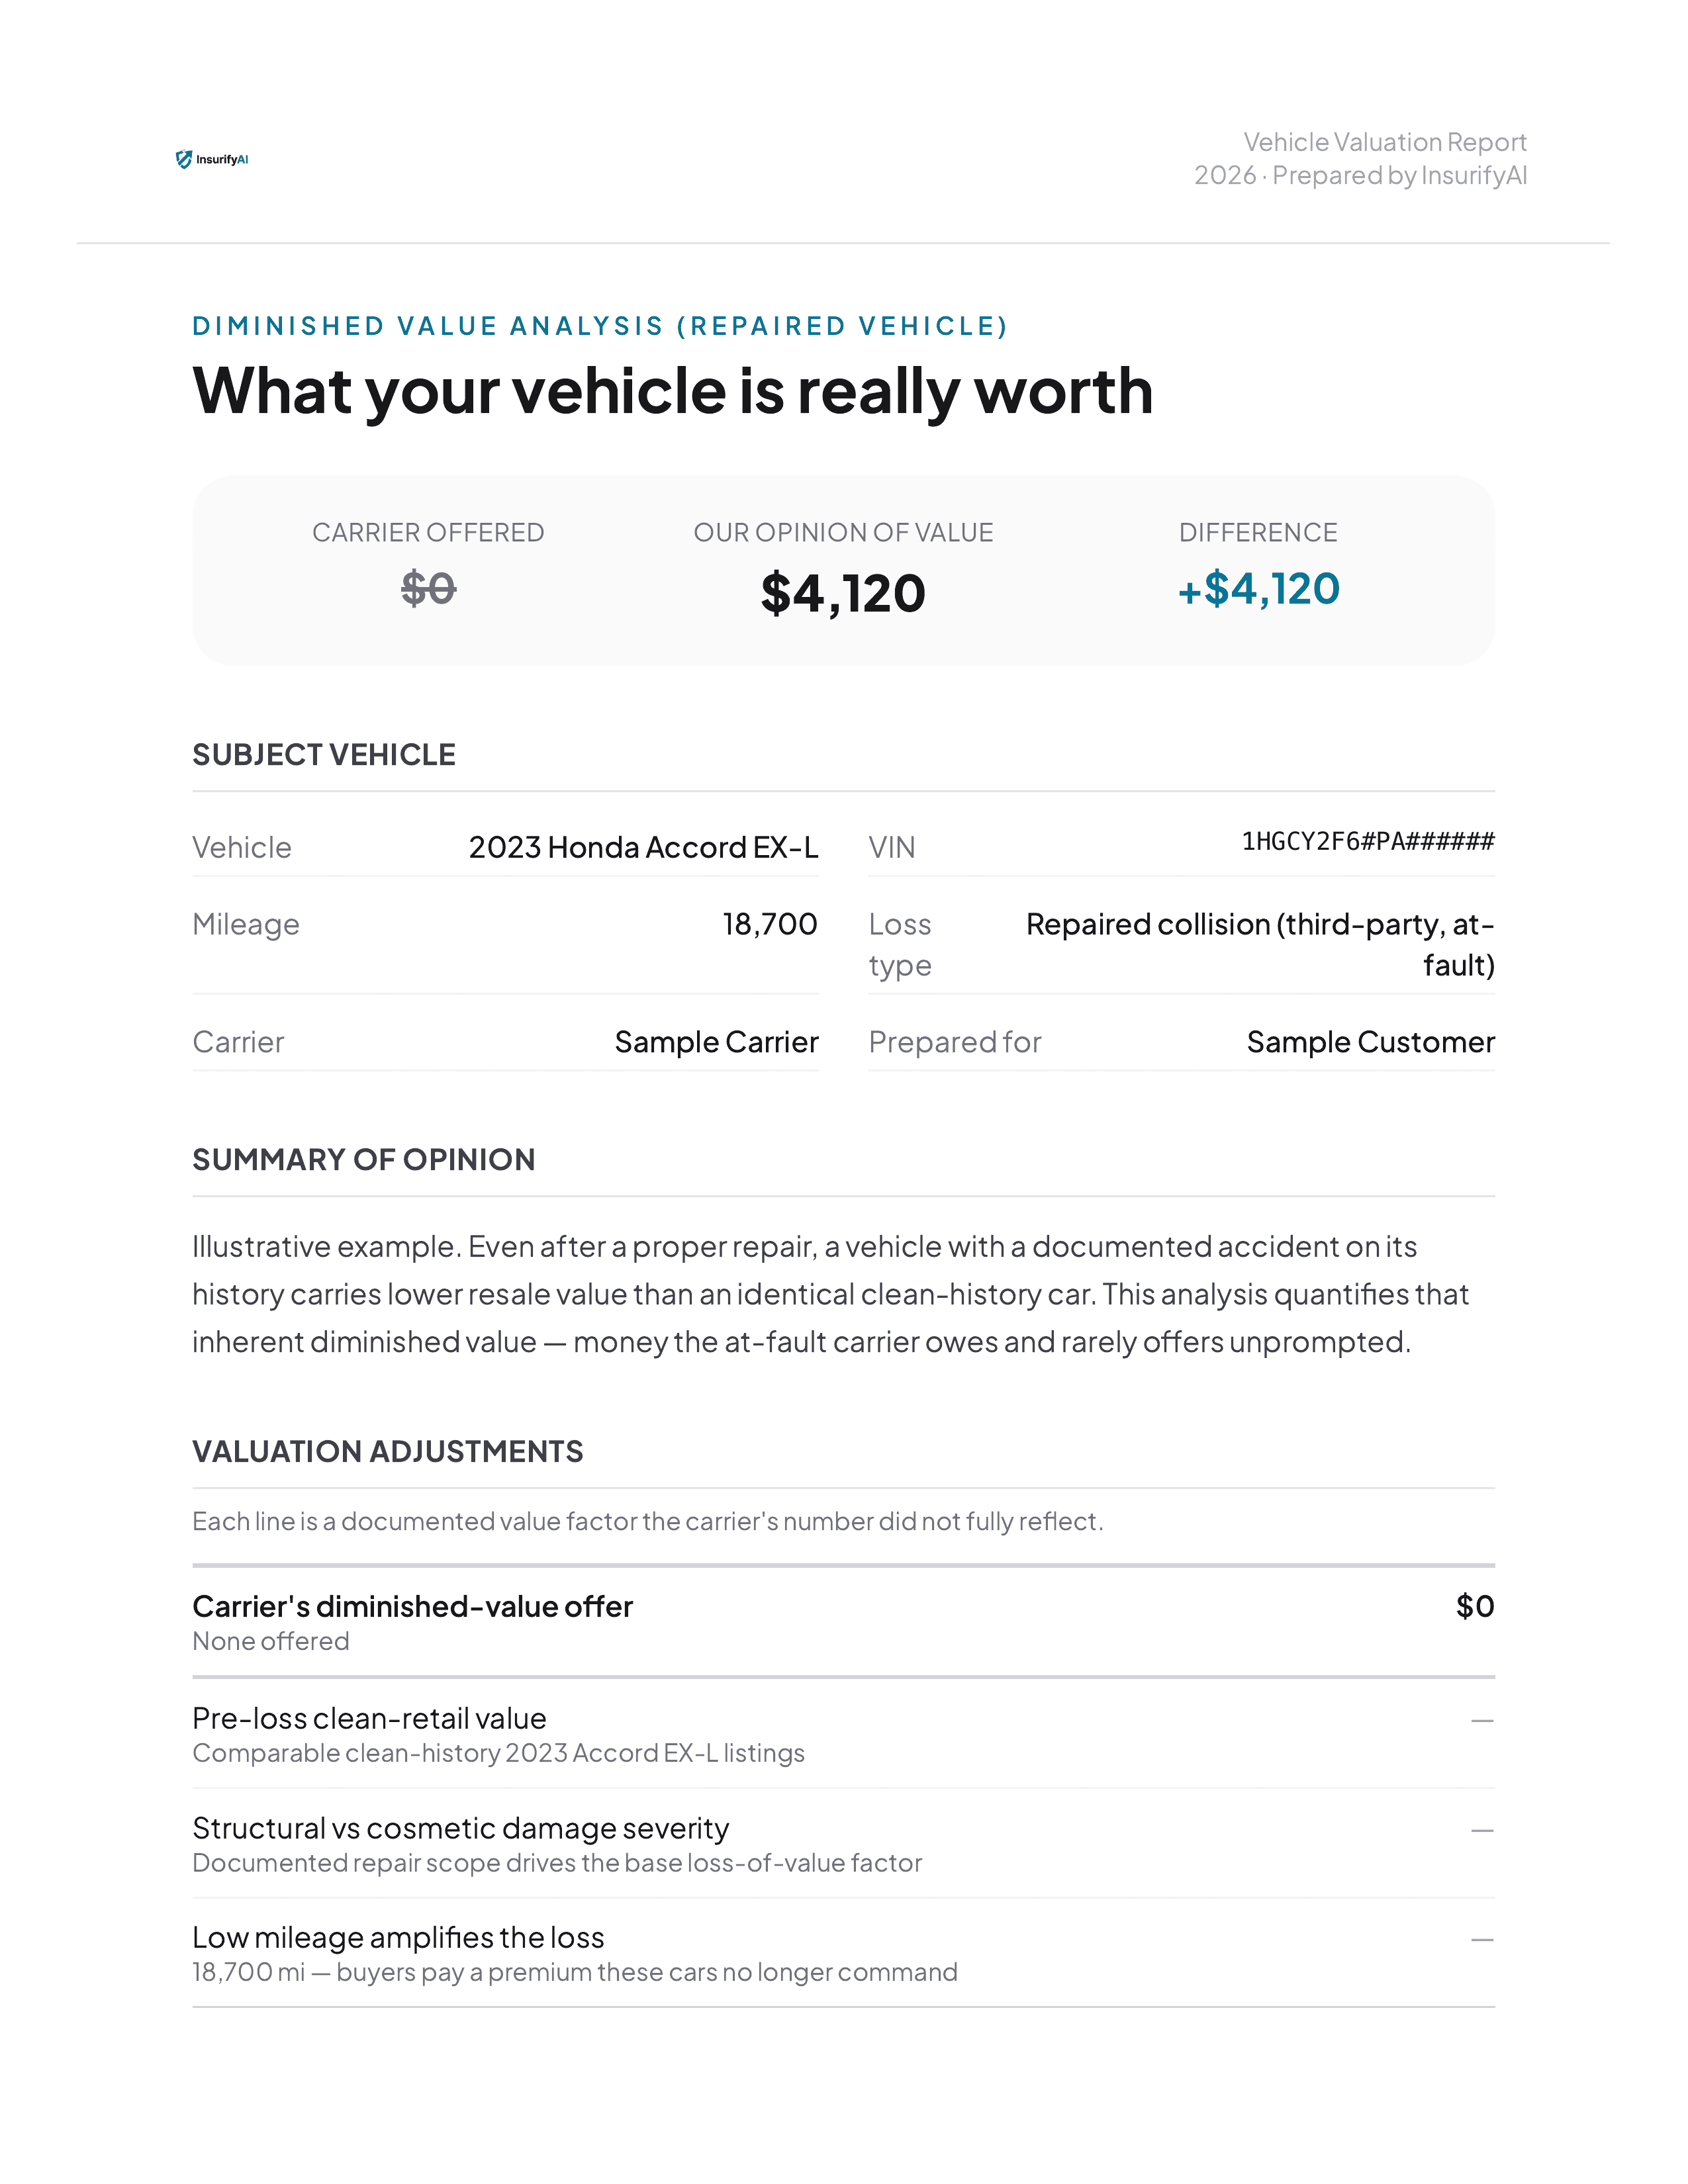Click the VIN number 1HGCY2F6#PA######
Image resolution: width=1688 pixels, height=2184 pixels.
click(1367, 841)
